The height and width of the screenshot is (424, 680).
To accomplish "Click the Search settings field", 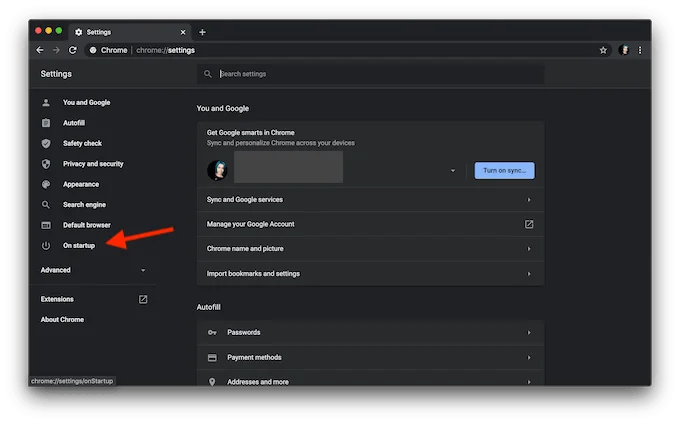I will coord(371,74).
